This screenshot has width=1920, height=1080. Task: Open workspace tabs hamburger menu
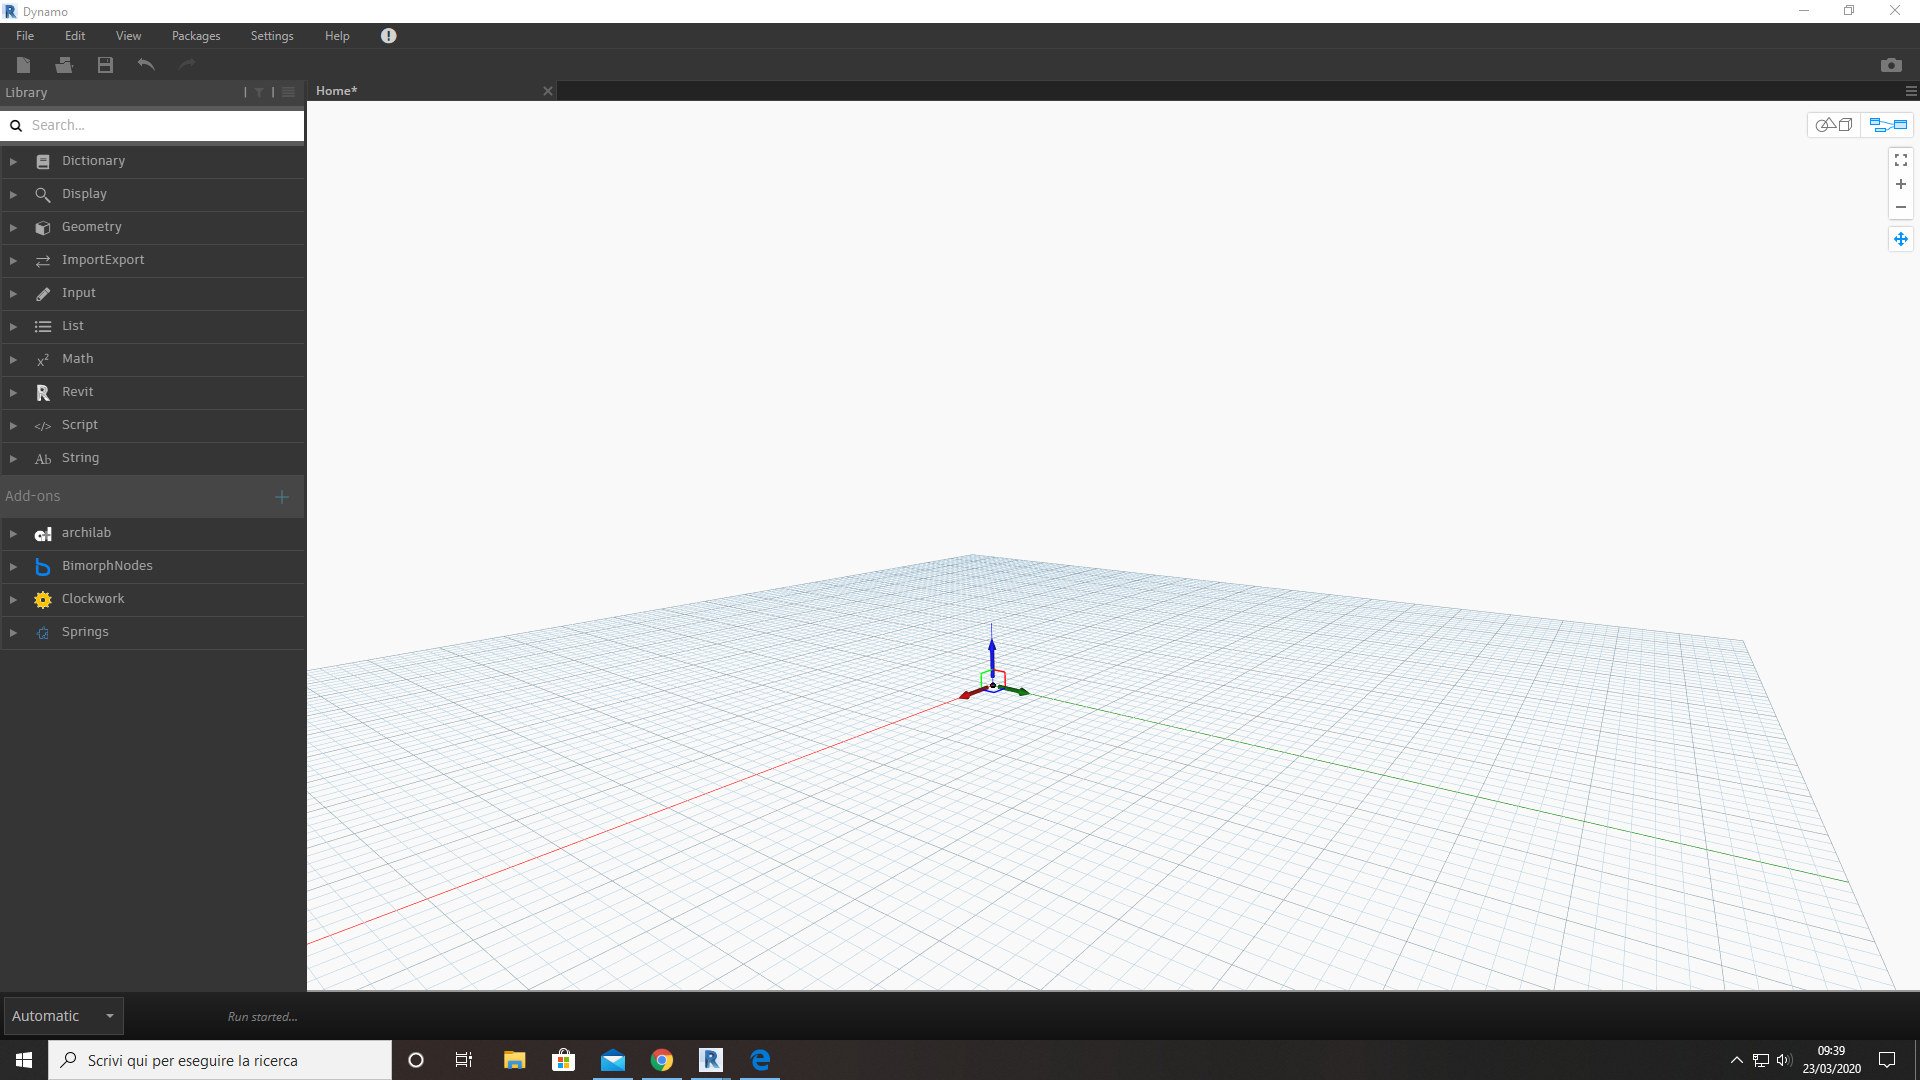click(x=1911, y=91)
